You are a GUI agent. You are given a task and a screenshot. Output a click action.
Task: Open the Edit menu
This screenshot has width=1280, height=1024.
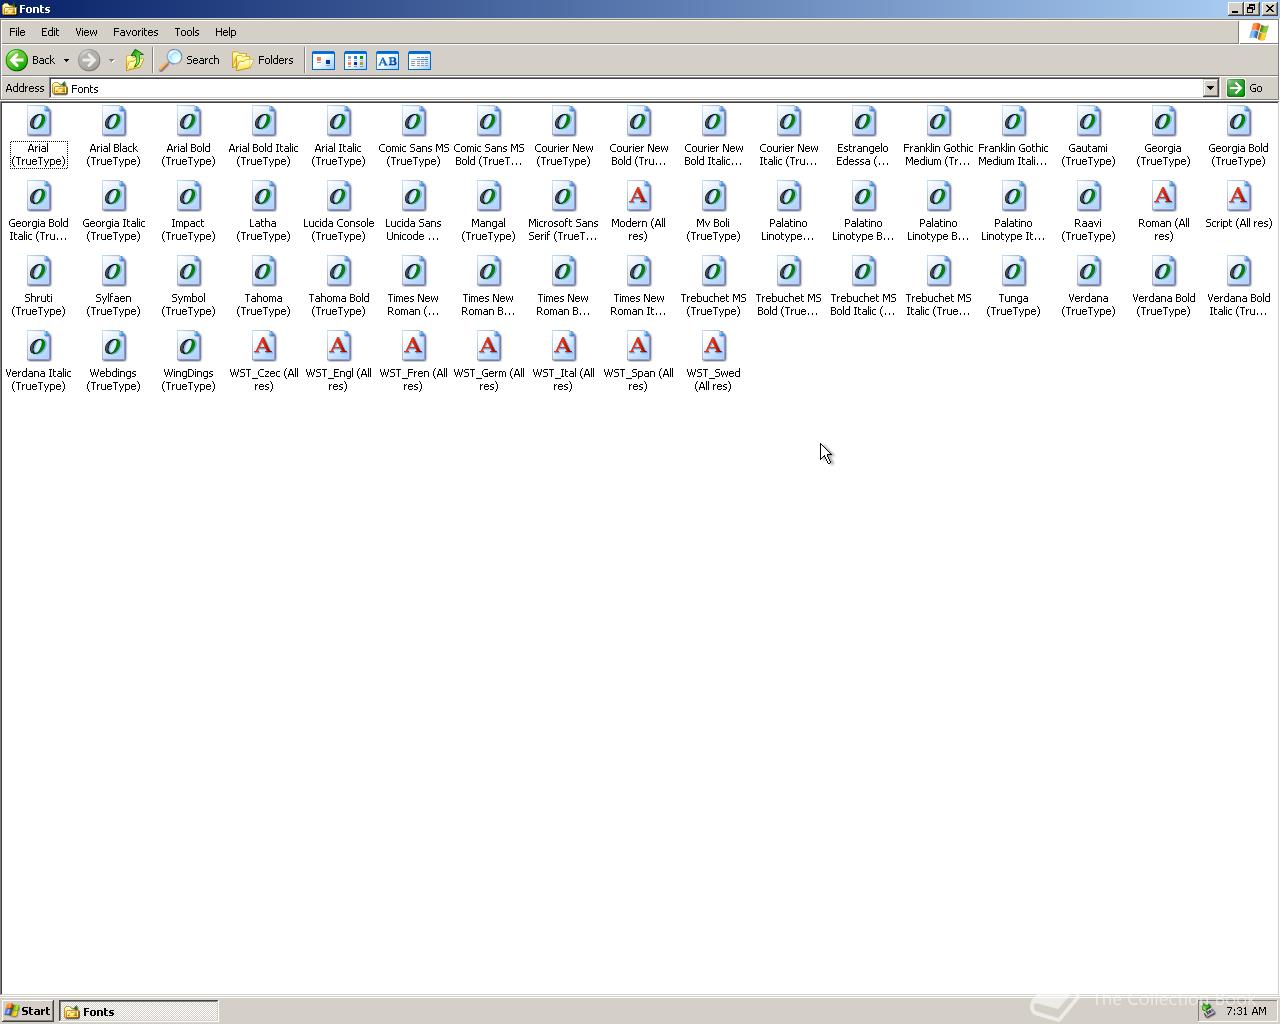tap(50, 32)
